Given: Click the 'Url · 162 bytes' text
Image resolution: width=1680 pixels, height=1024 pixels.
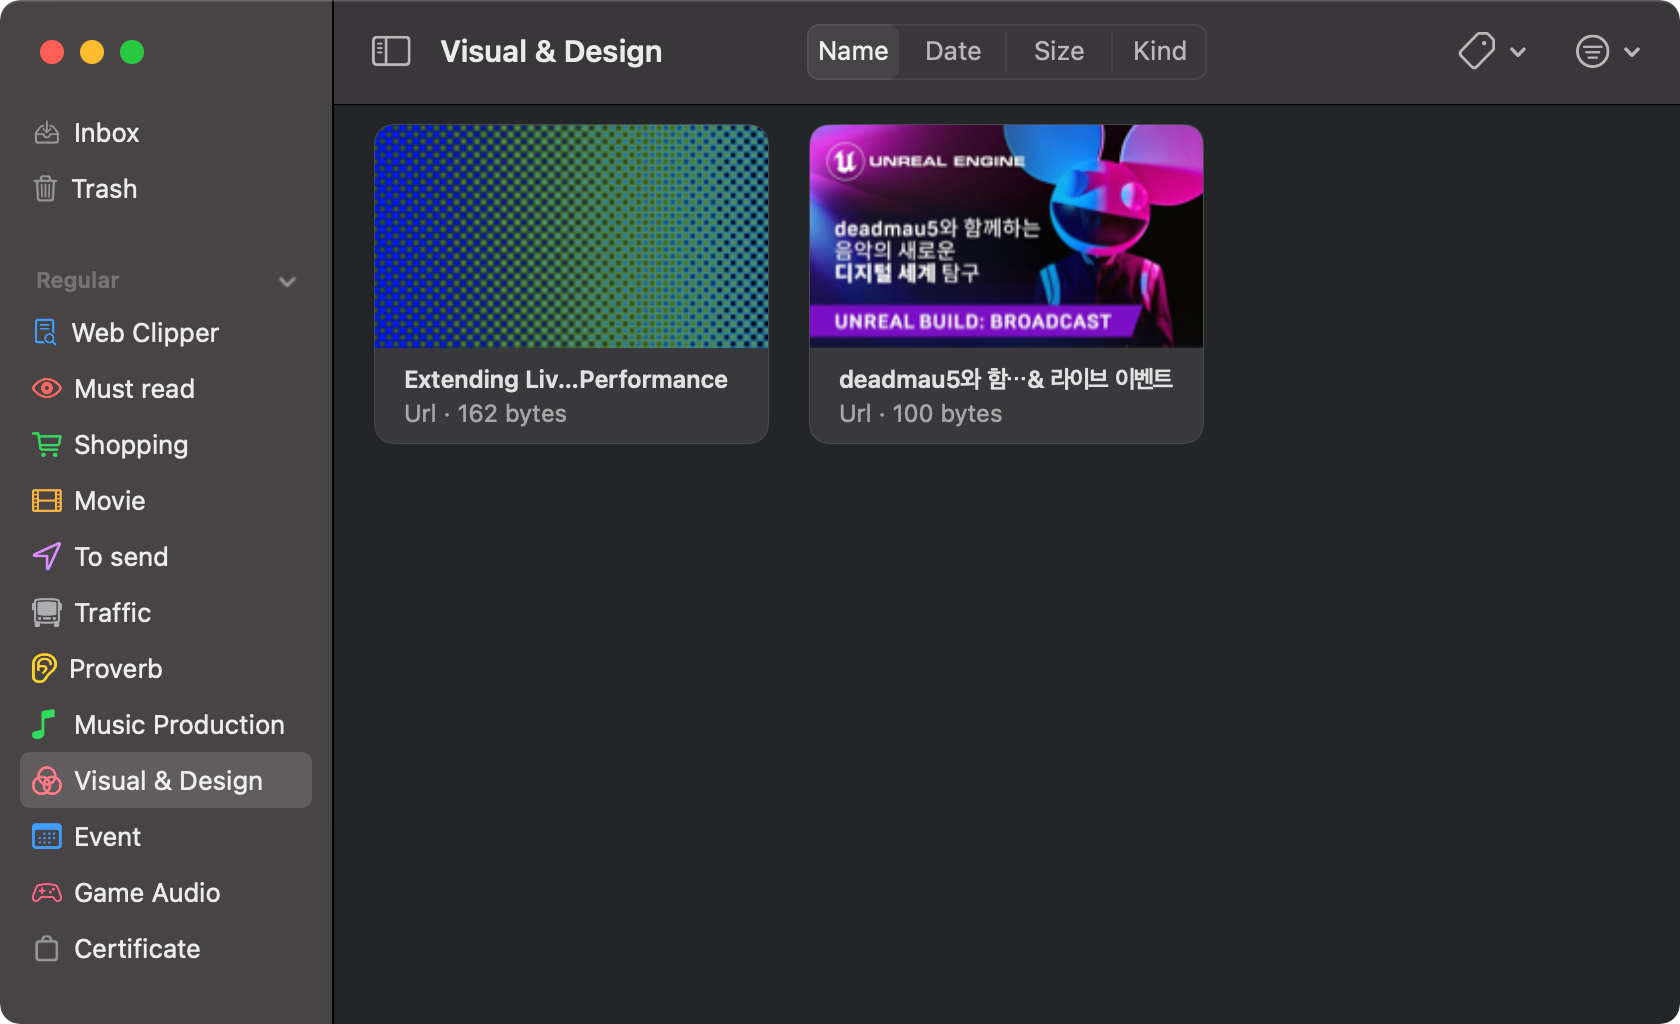Looking at the screenshot, I should pyautogui.click(x=485, y=414).
